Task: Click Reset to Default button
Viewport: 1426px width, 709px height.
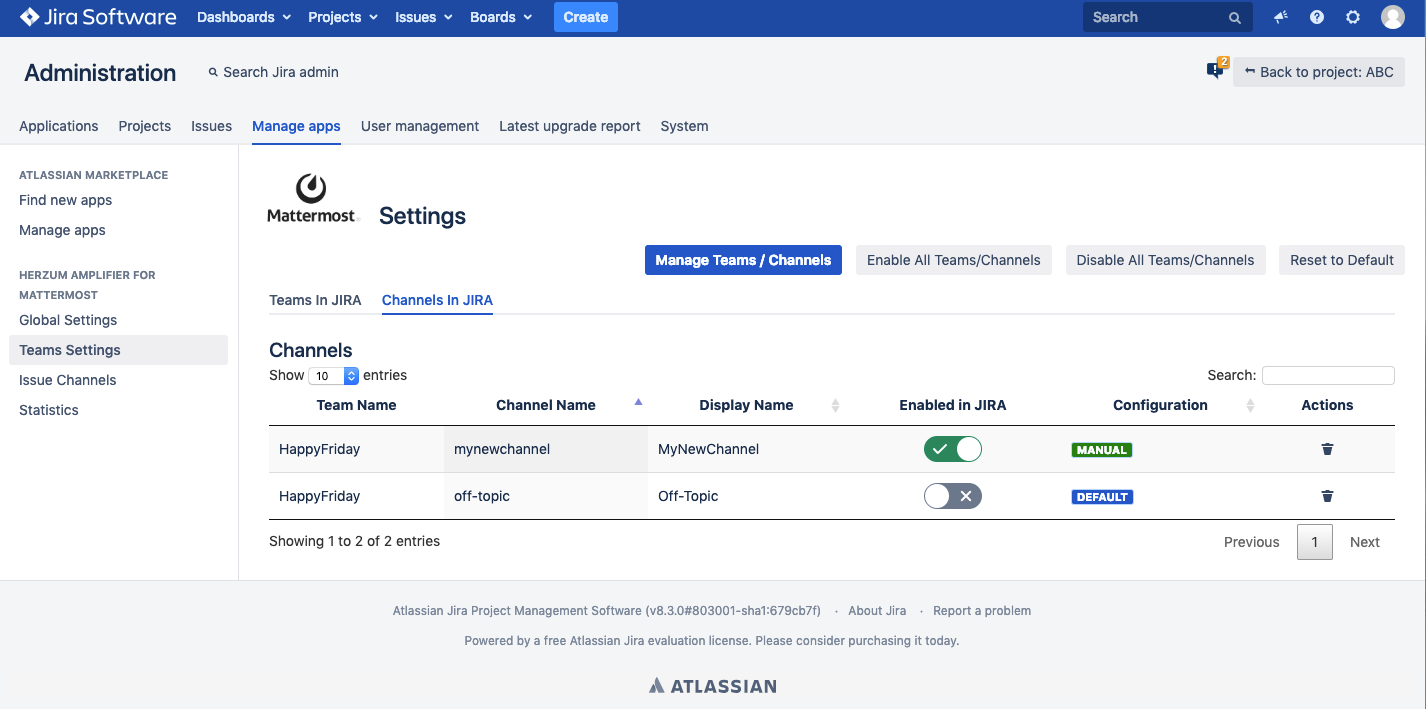Action: click(1341, 260)
